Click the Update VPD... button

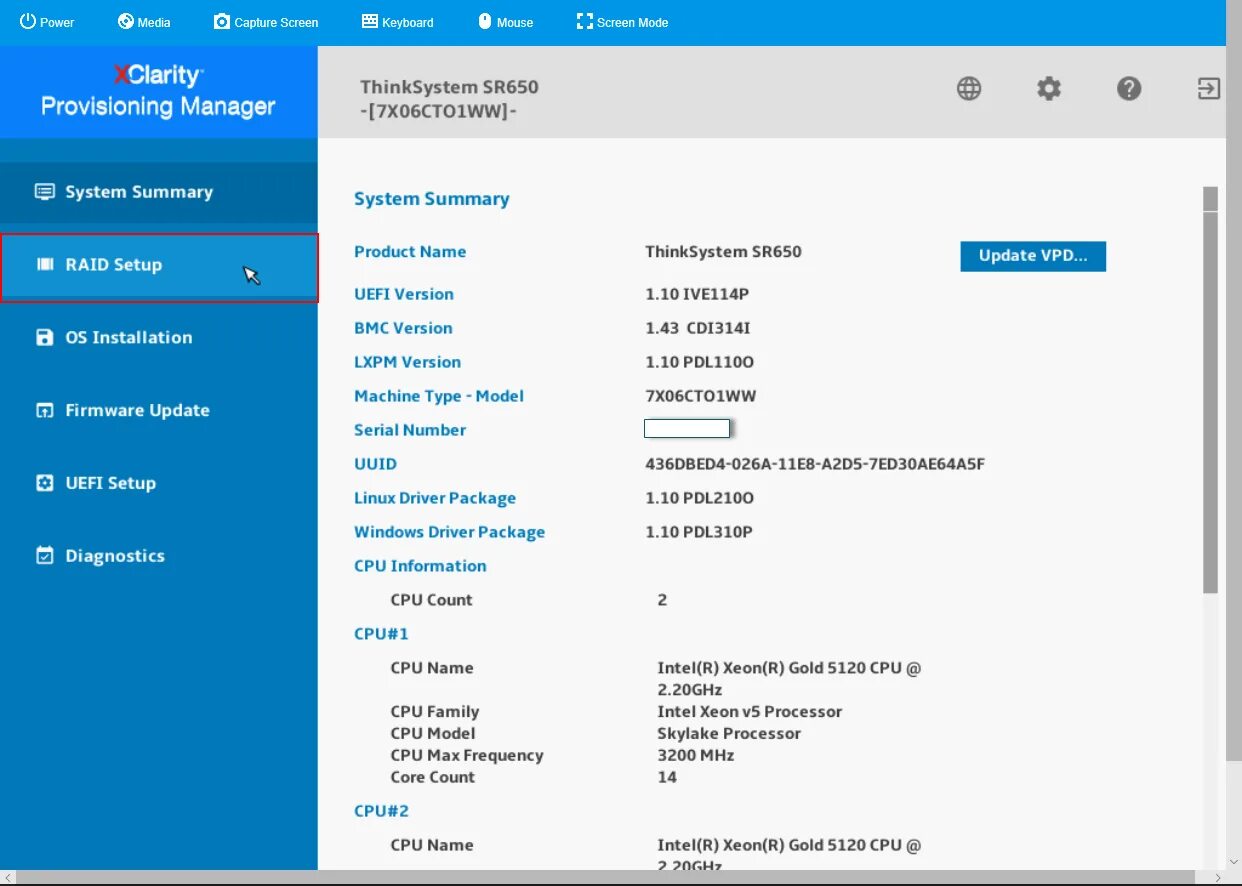coord(1033,256)
